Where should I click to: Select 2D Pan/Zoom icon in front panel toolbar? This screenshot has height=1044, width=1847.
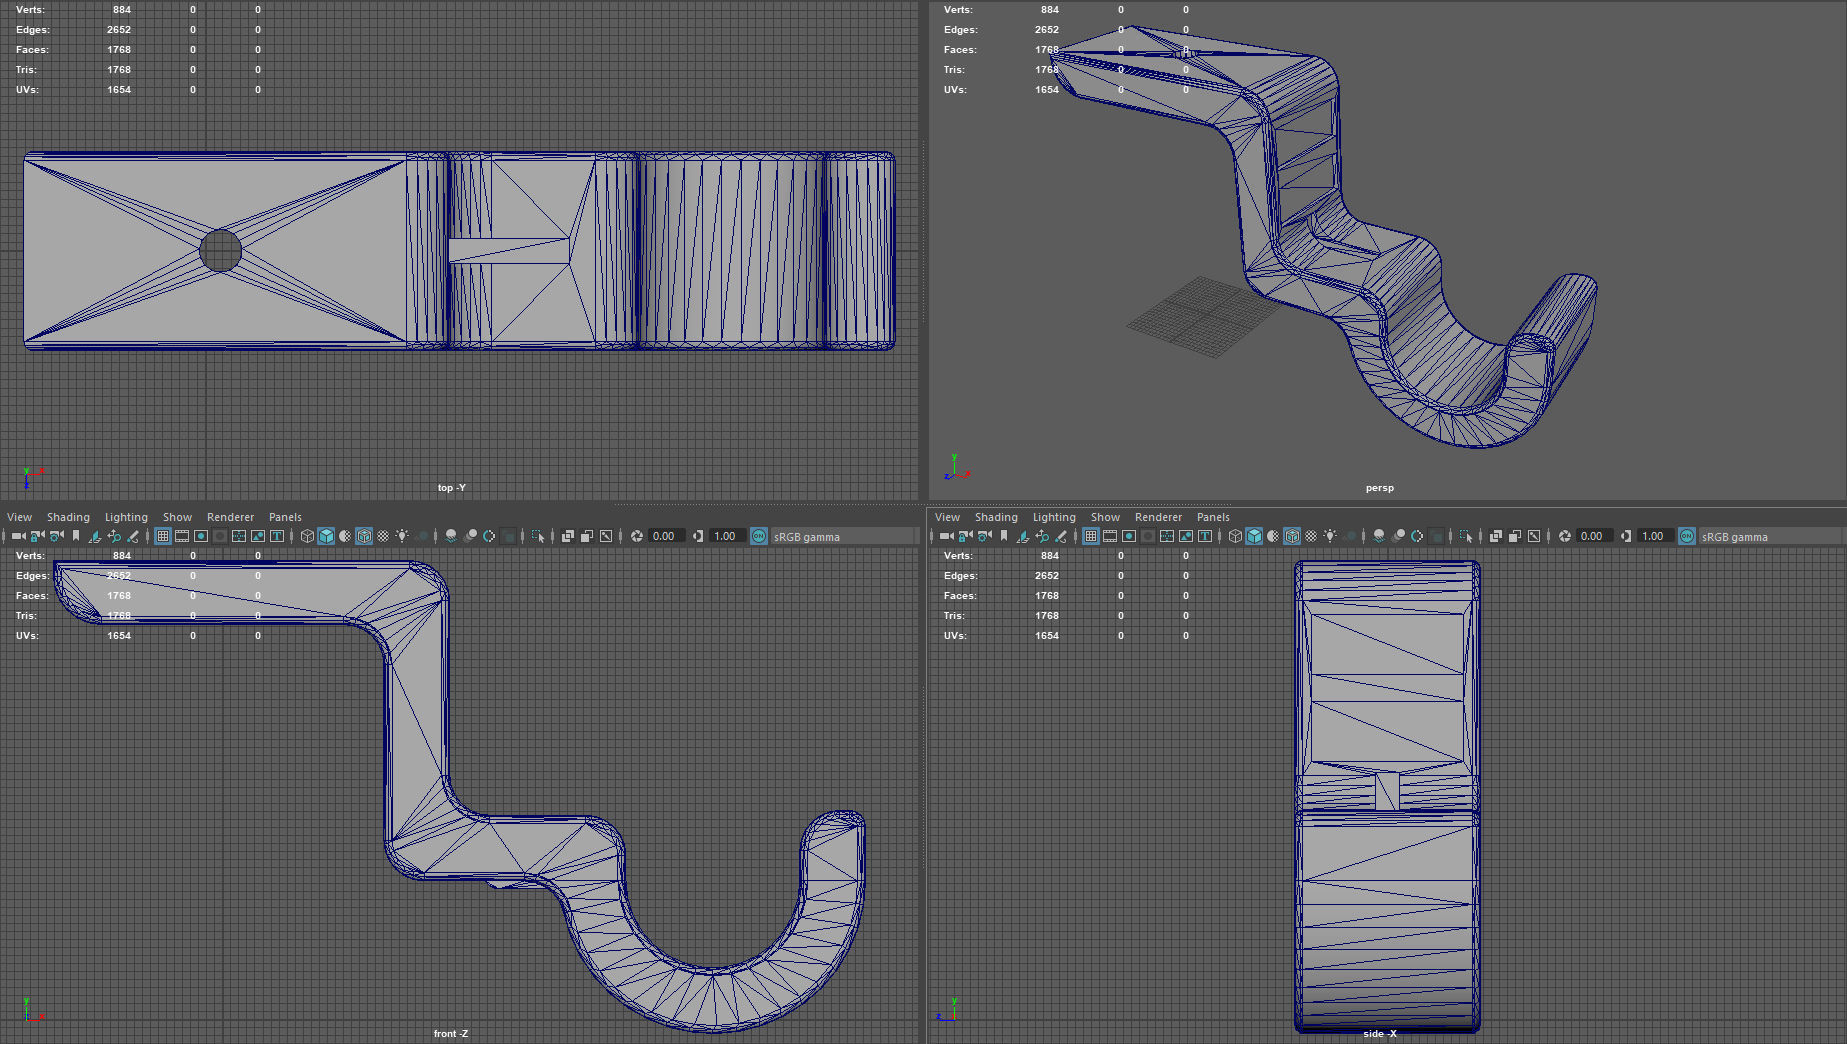pos(114,536)
